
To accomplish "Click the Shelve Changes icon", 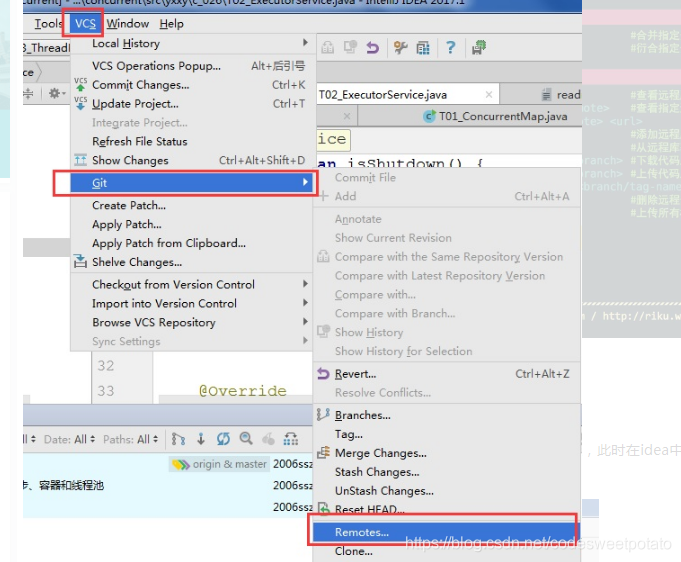I will (80, 261).
